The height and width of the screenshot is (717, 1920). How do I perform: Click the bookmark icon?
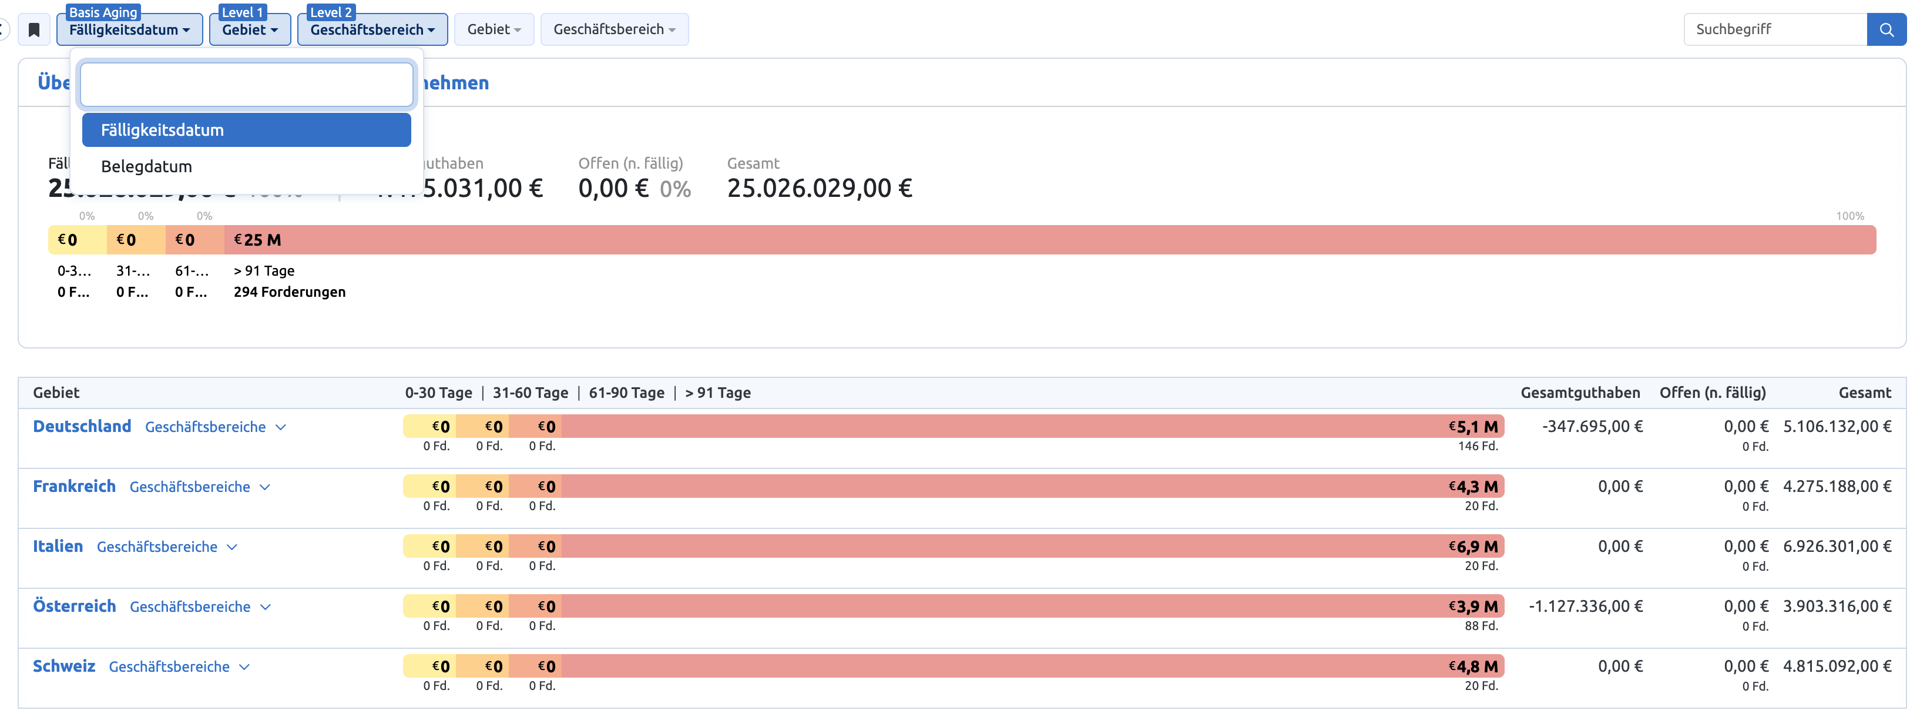[34, 30]
